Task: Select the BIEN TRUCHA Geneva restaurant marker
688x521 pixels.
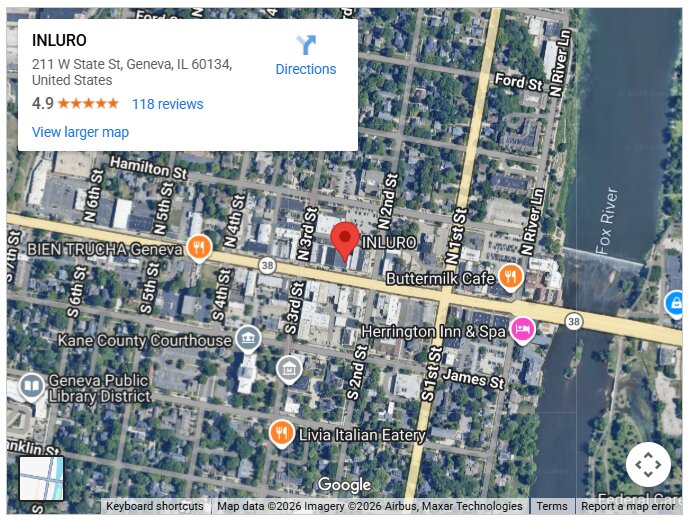Action: point(199,248)
